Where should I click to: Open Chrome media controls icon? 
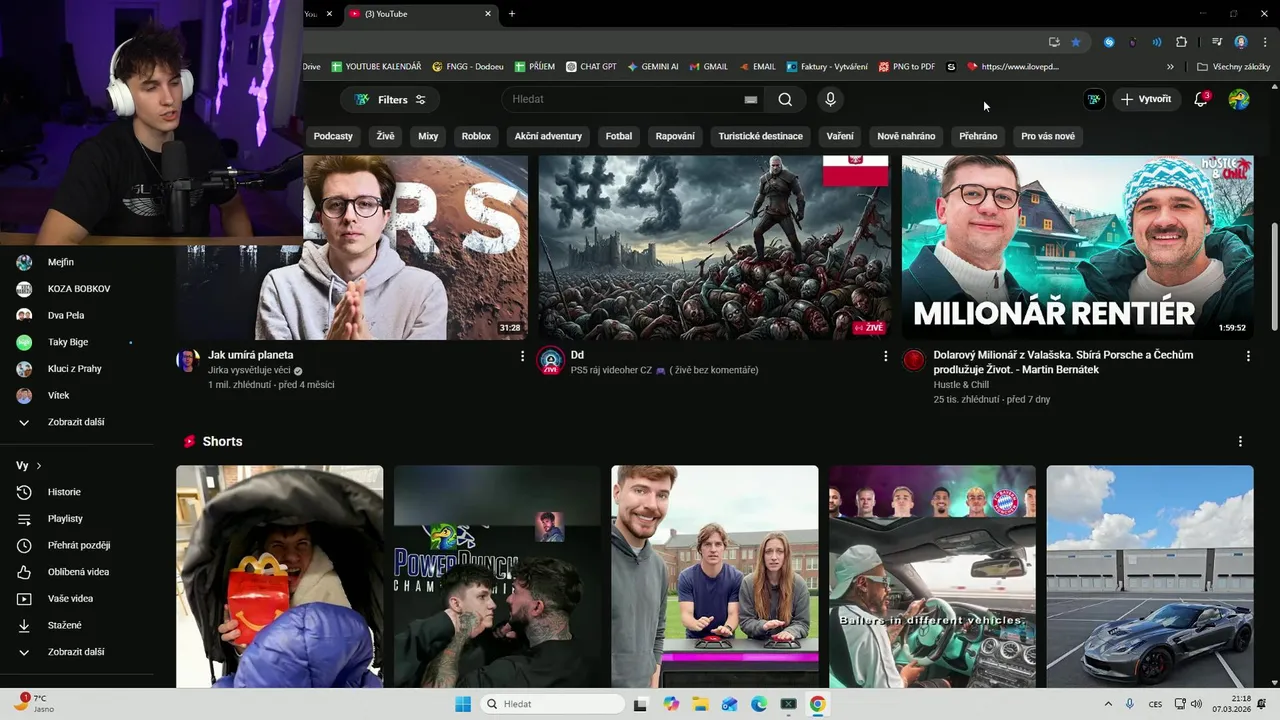(1217, 42)
